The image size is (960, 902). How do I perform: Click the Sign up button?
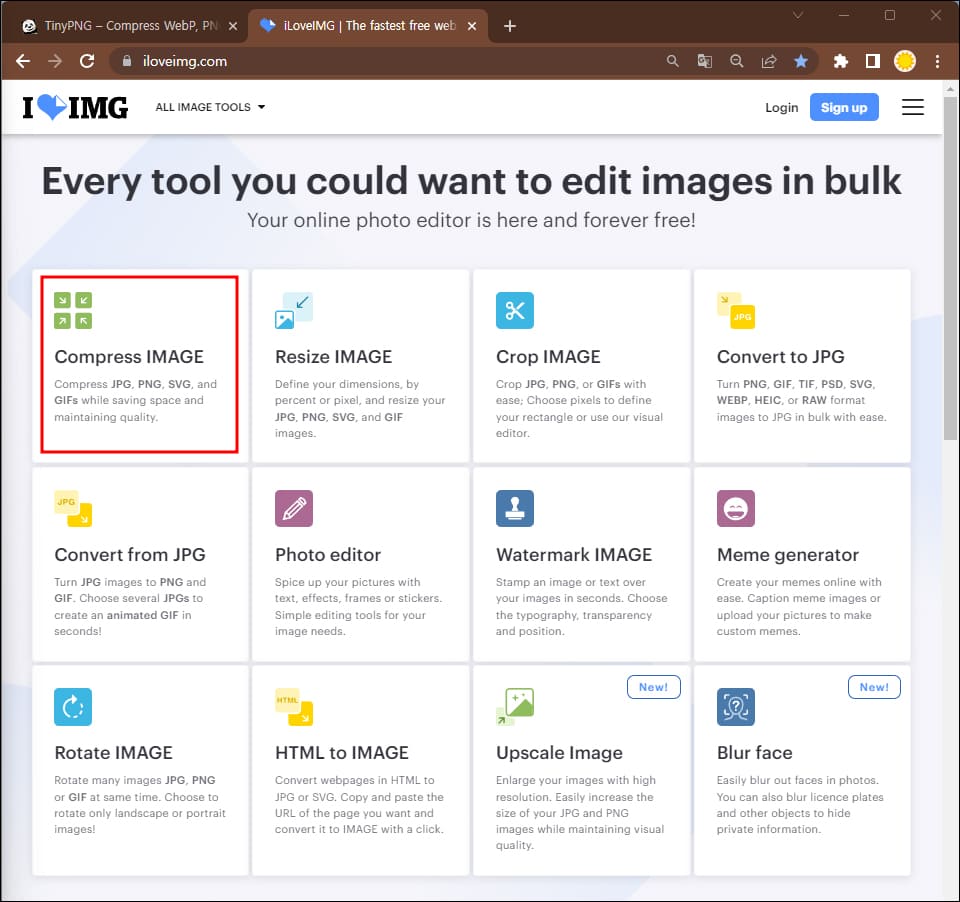pos(844,107)
